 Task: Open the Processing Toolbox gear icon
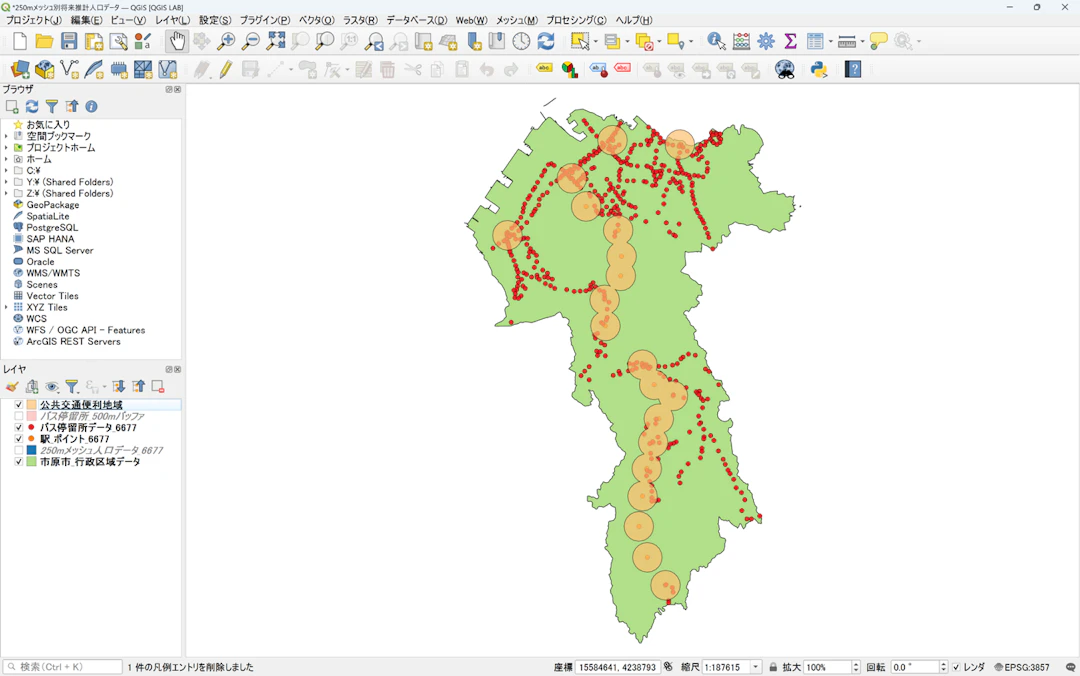[766, 41]
